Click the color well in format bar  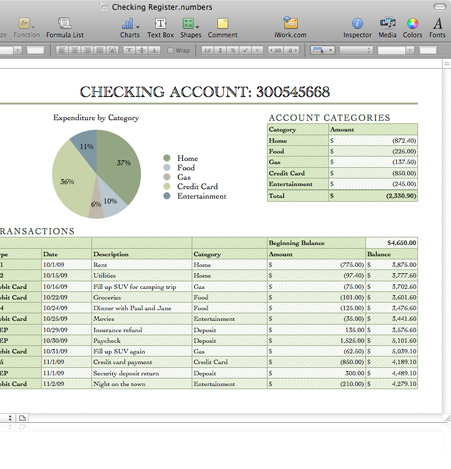click(428, 50)
